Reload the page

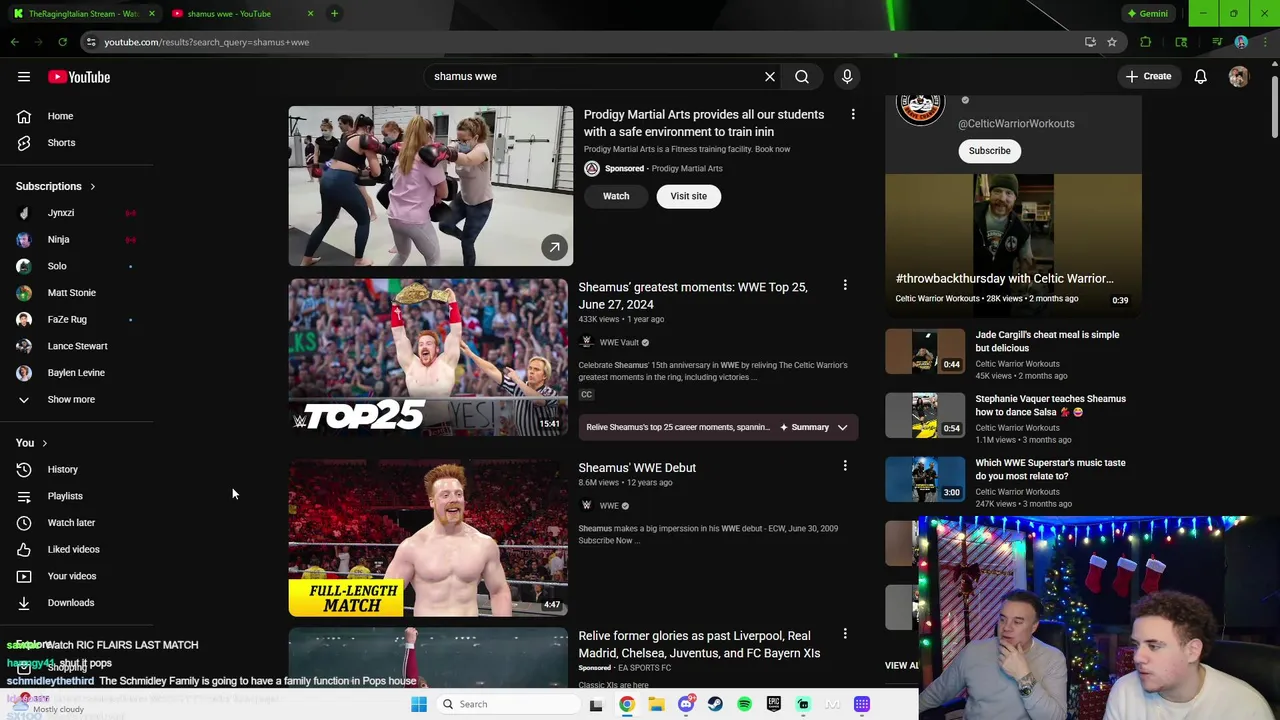coord(62,42)
